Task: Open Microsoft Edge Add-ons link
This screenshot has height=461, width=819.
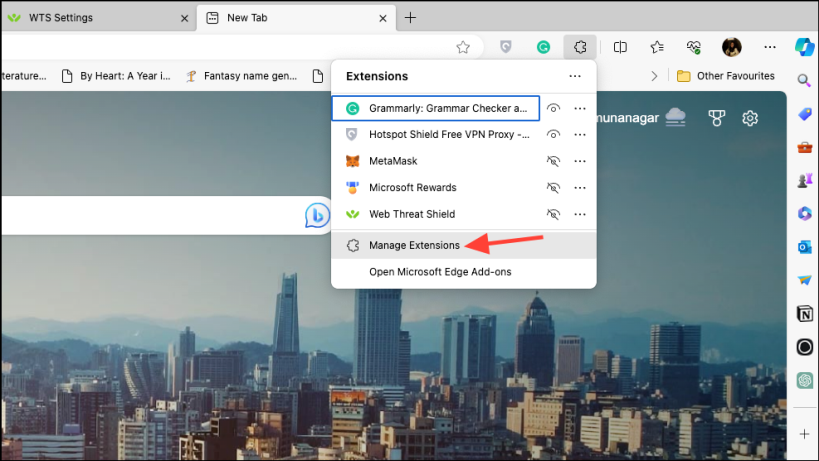Action: point(464,271)
